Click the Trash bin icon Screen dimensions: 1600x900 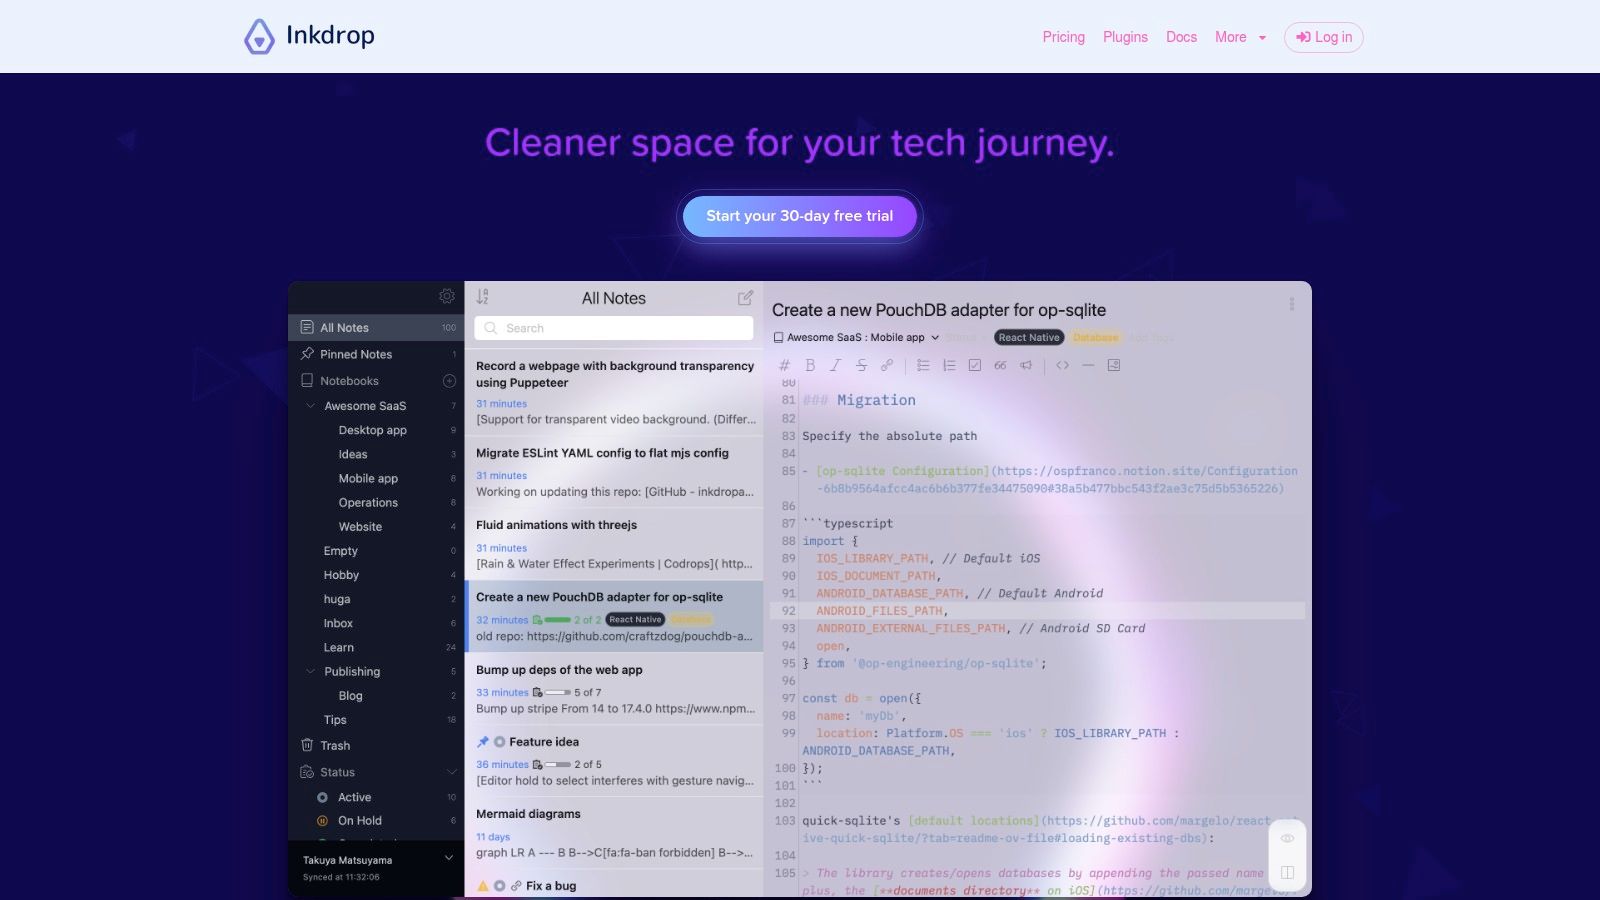click(307, 745)
